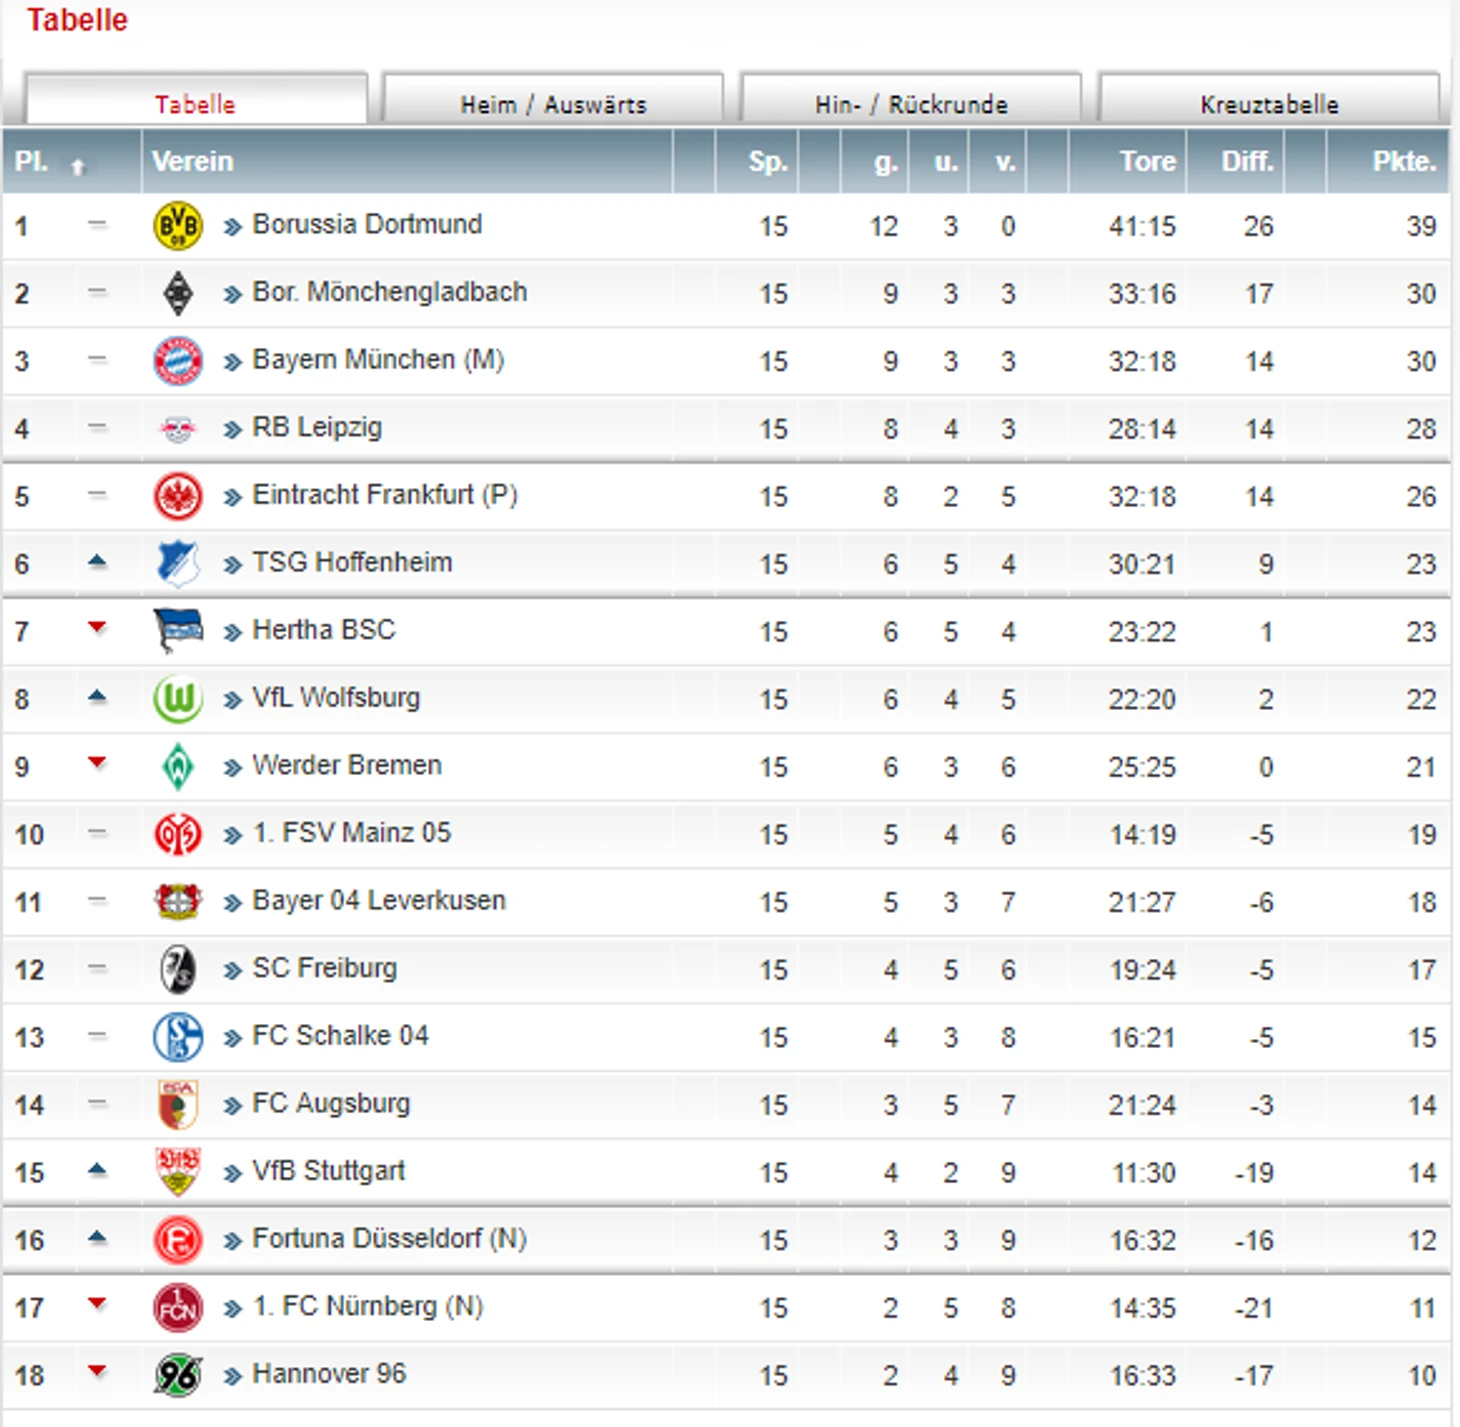This screenshot has height=1427, width=1460.
Task: Click the VfL Wolfsburg green logo
Action: (x=178, y=699)
